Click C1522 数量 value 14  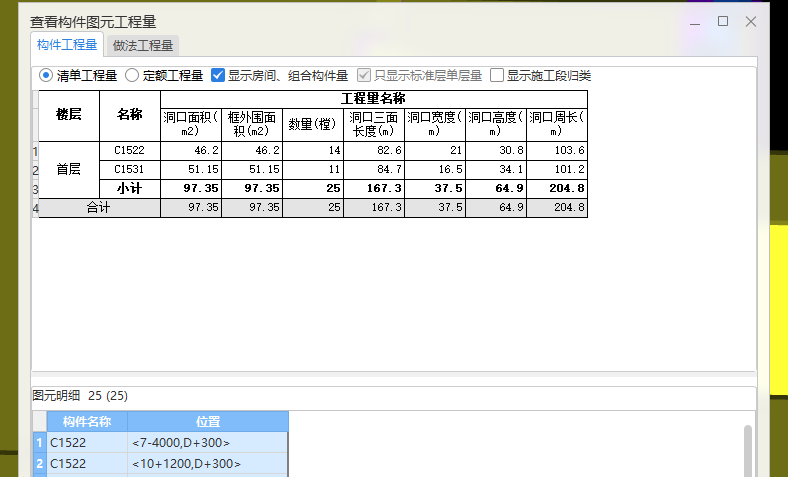313,151
